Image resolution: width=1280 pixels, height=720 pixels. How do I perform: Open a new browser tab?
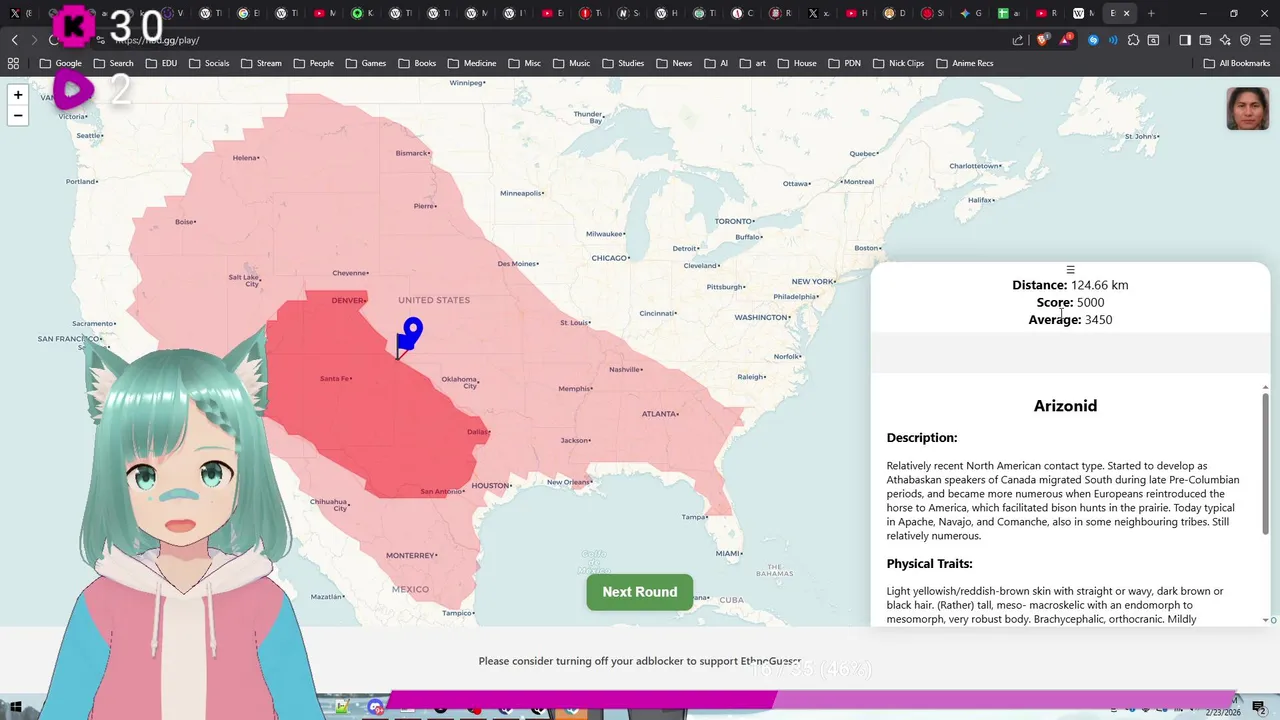pos(1151,13)
